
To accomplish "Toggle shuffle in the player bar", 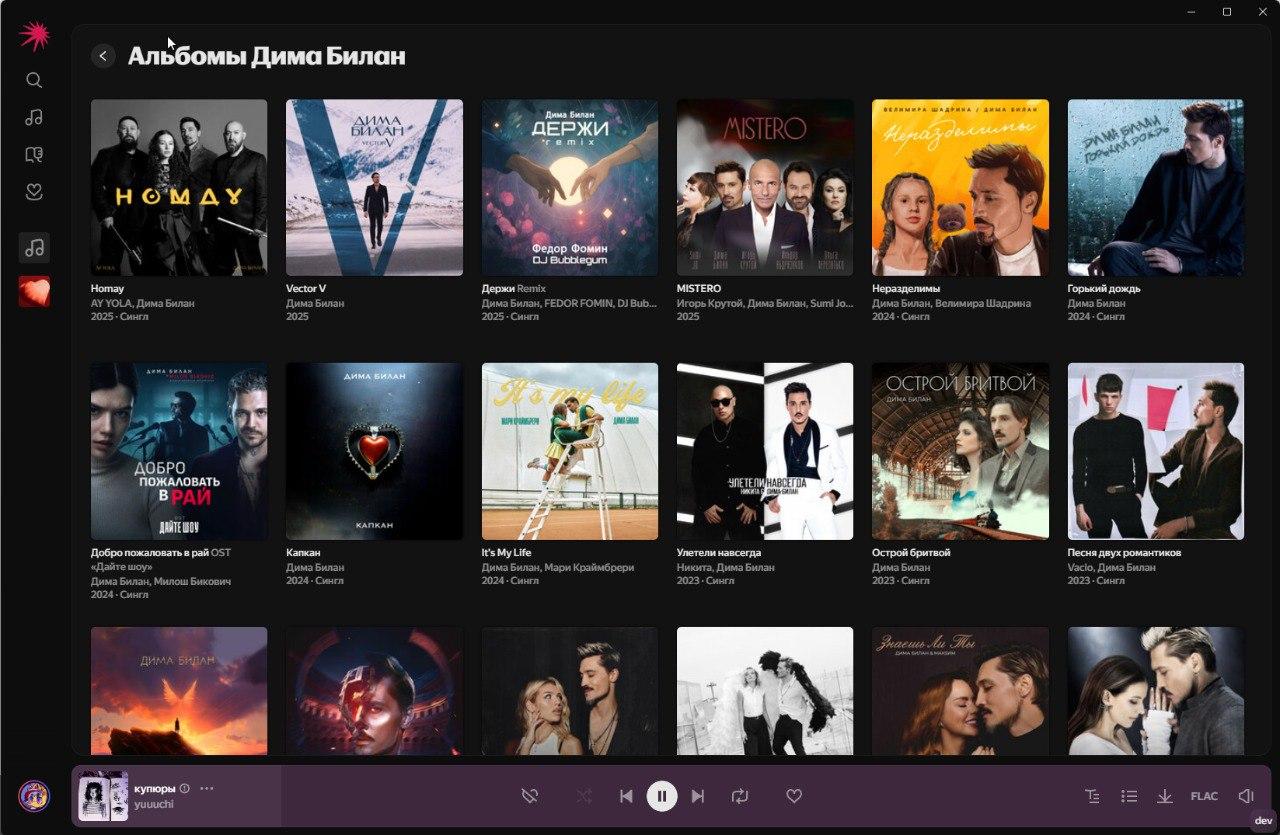I will (584, 796).
